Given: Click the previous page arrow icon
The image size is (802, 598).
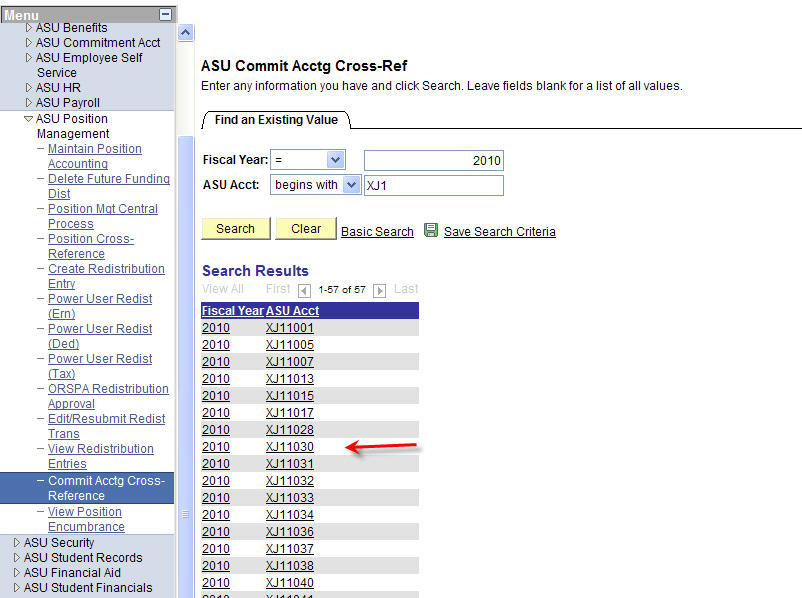Looking at the screenshot, I should (304, 290).
